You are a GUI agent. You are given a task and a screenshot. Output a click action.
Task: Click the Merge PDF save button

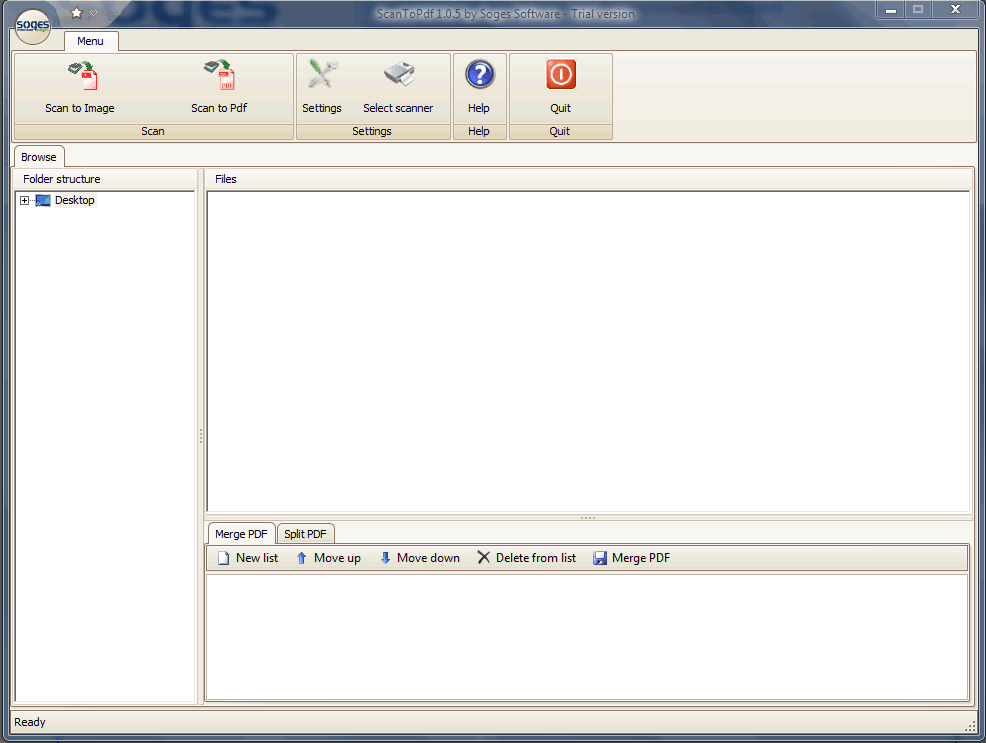[631, 558]
